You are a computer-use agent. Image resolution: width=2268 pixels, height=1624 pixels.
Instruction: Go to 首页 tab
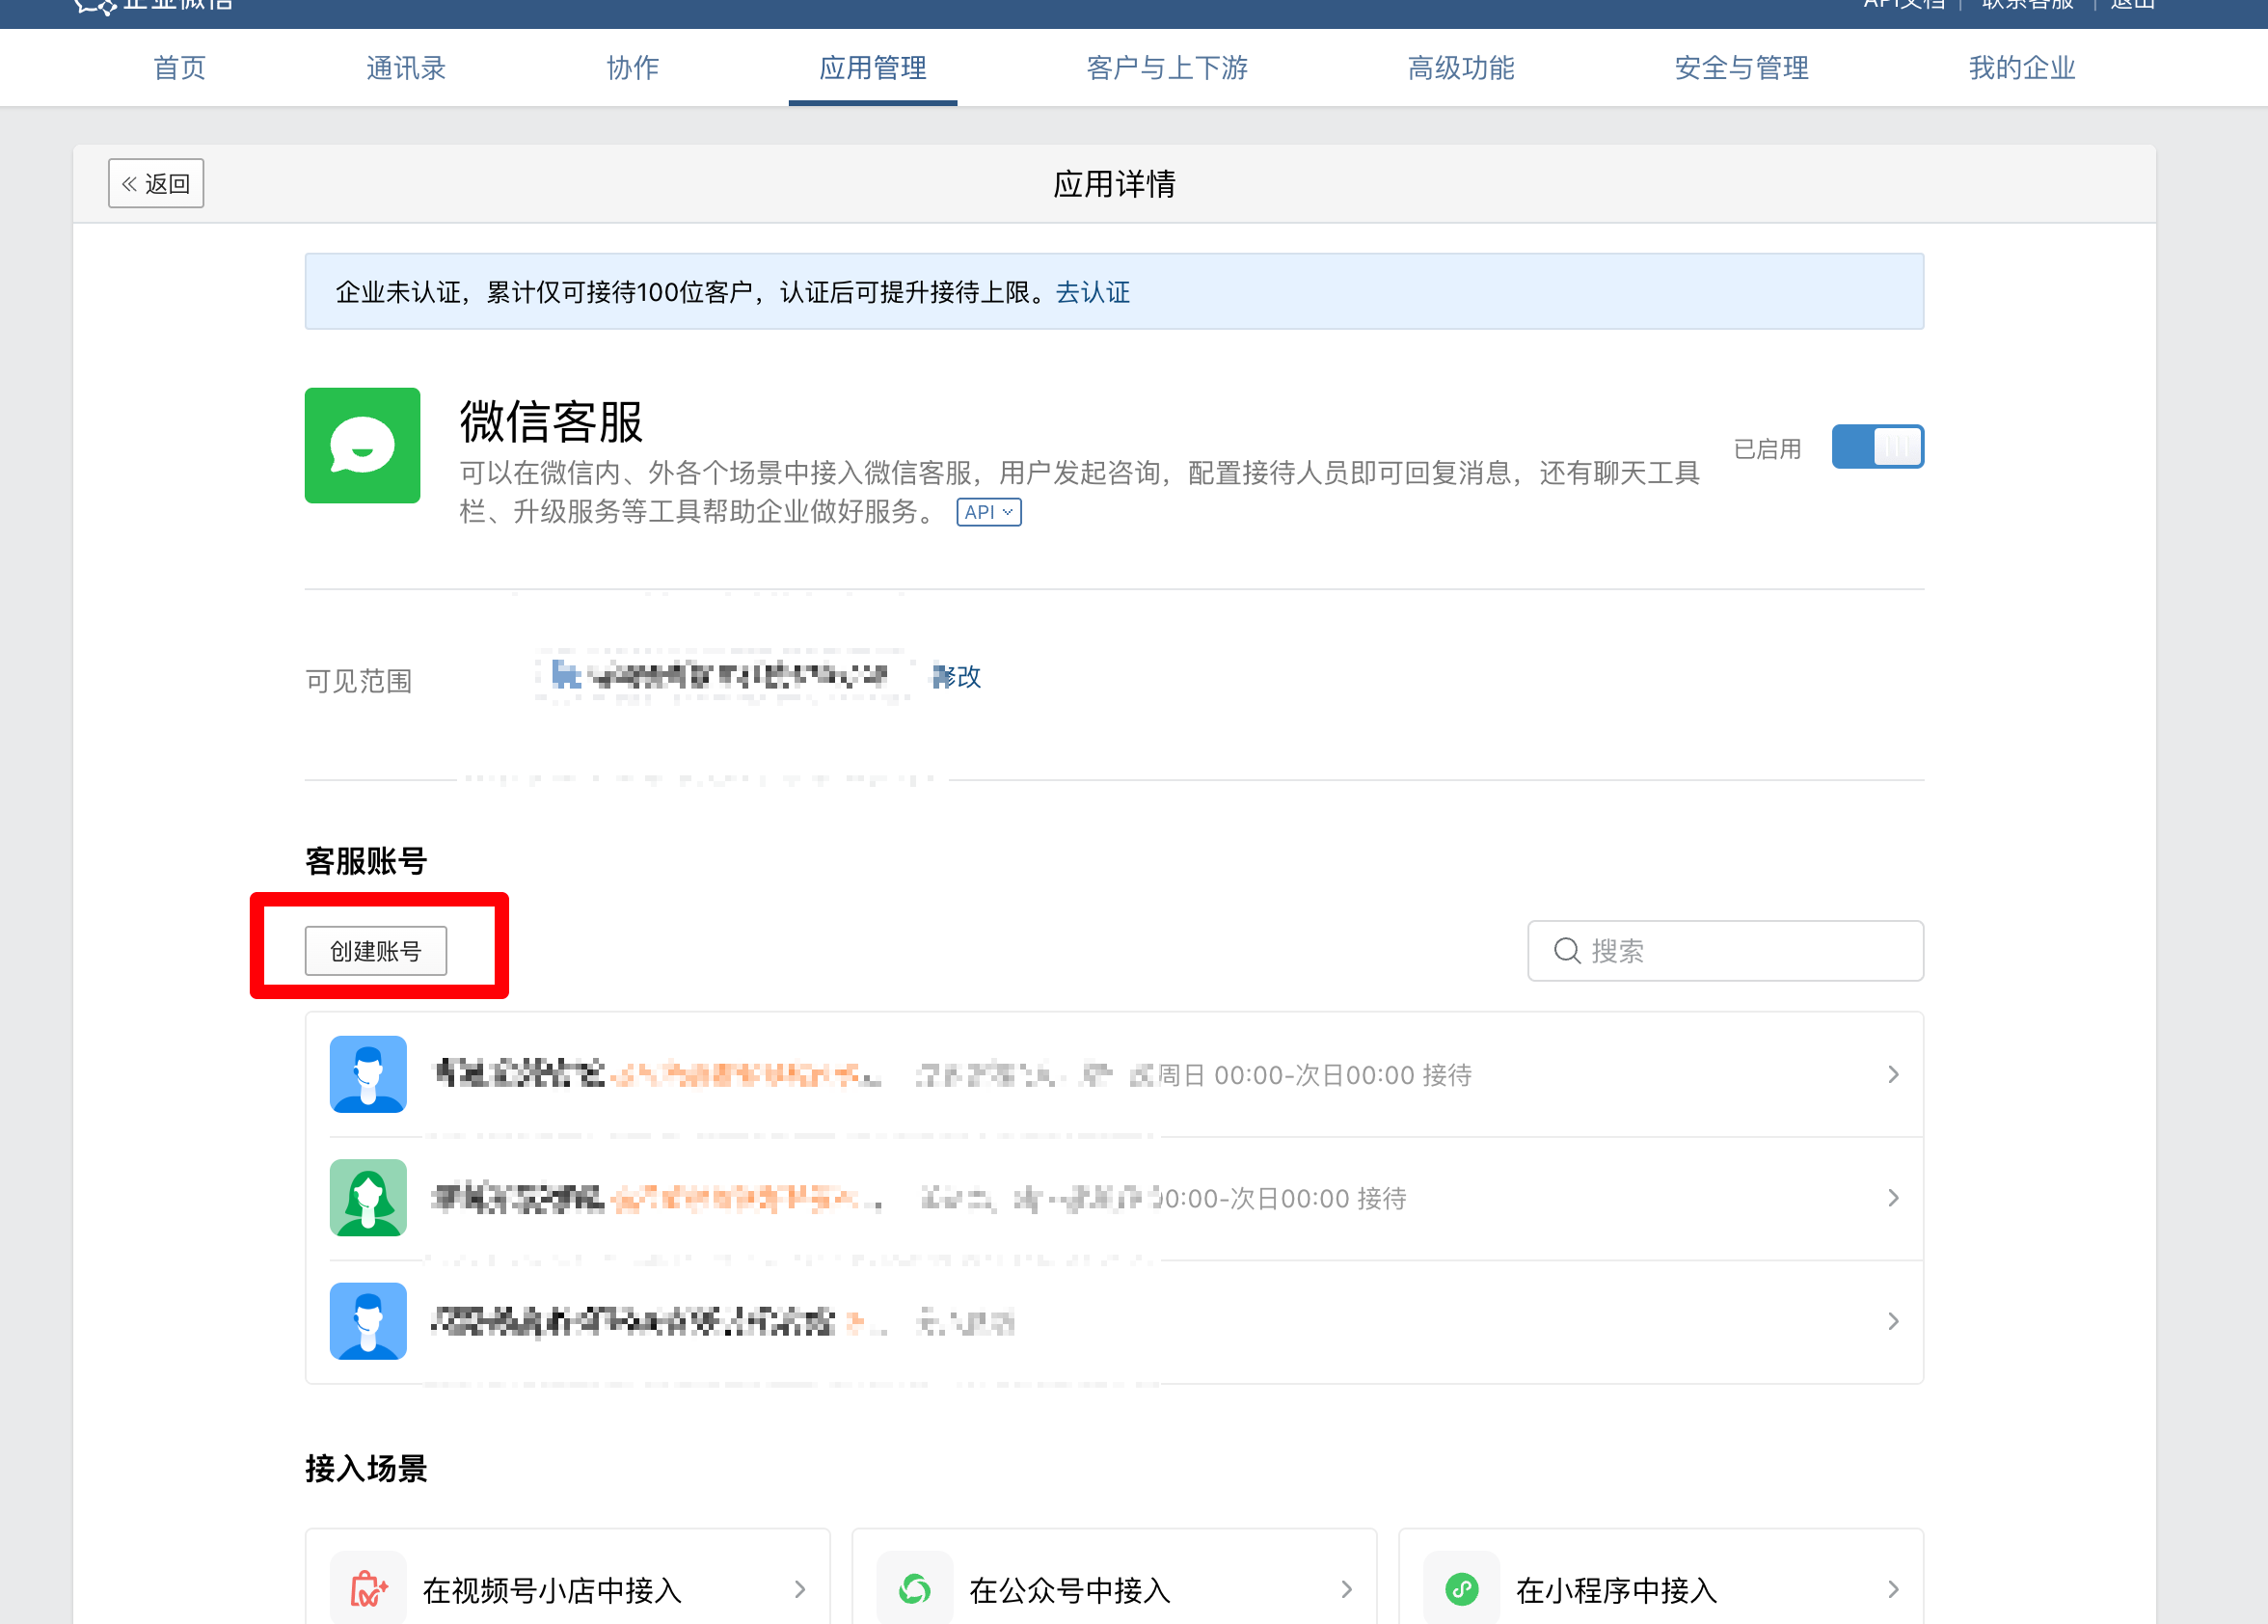coord(180,68)
